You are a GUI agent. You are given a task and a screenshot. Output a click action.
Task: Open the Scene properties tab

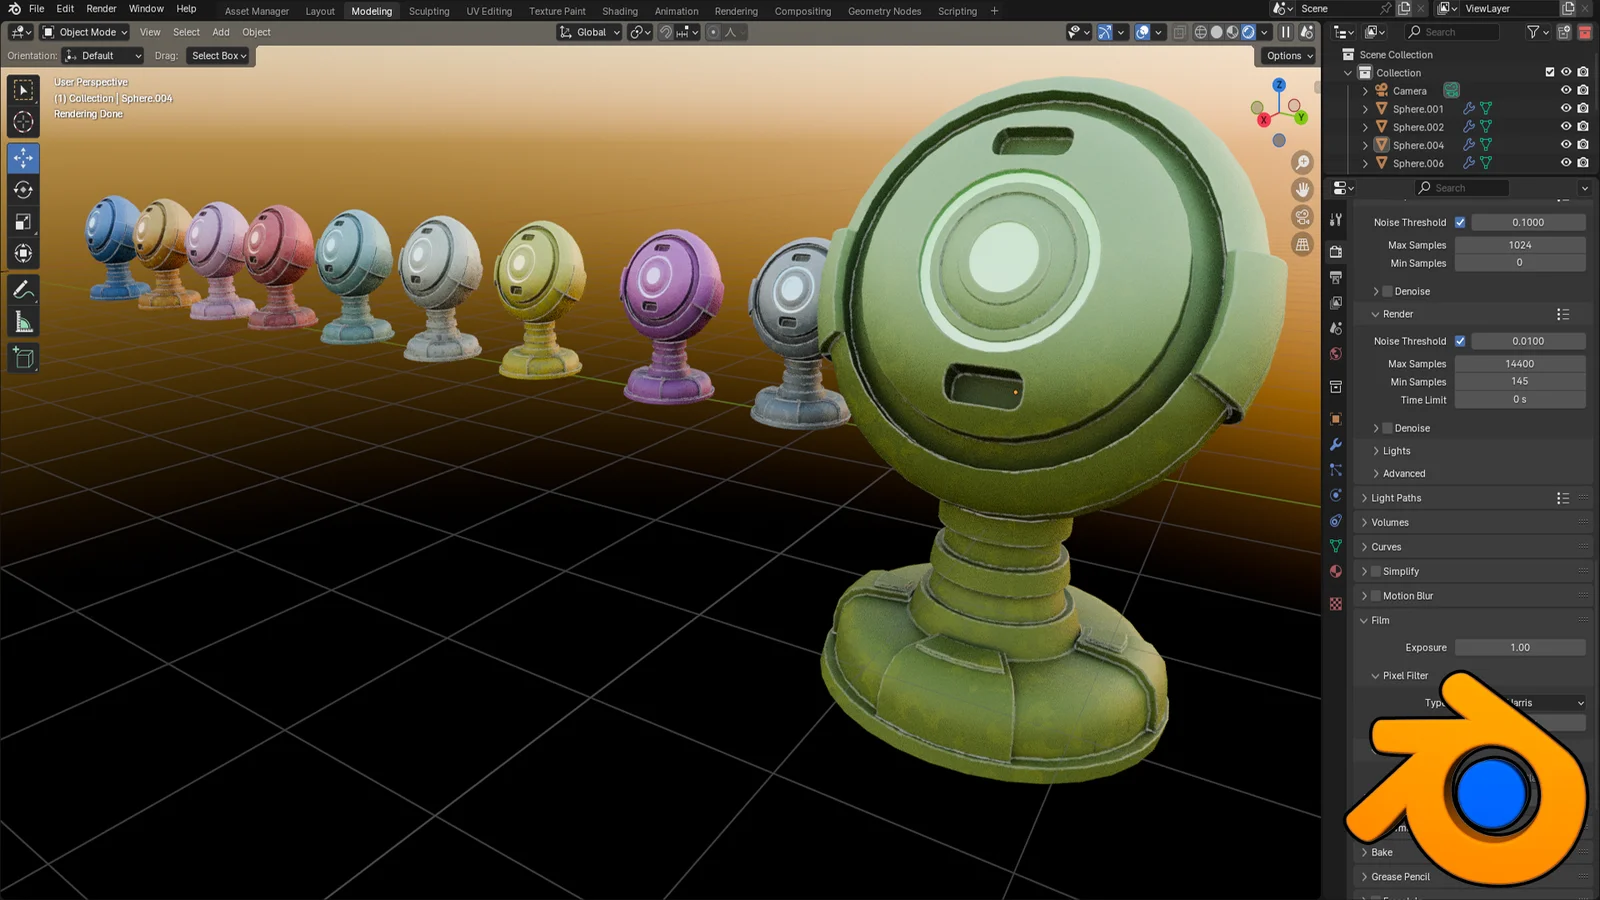(x=1336, y=328)
